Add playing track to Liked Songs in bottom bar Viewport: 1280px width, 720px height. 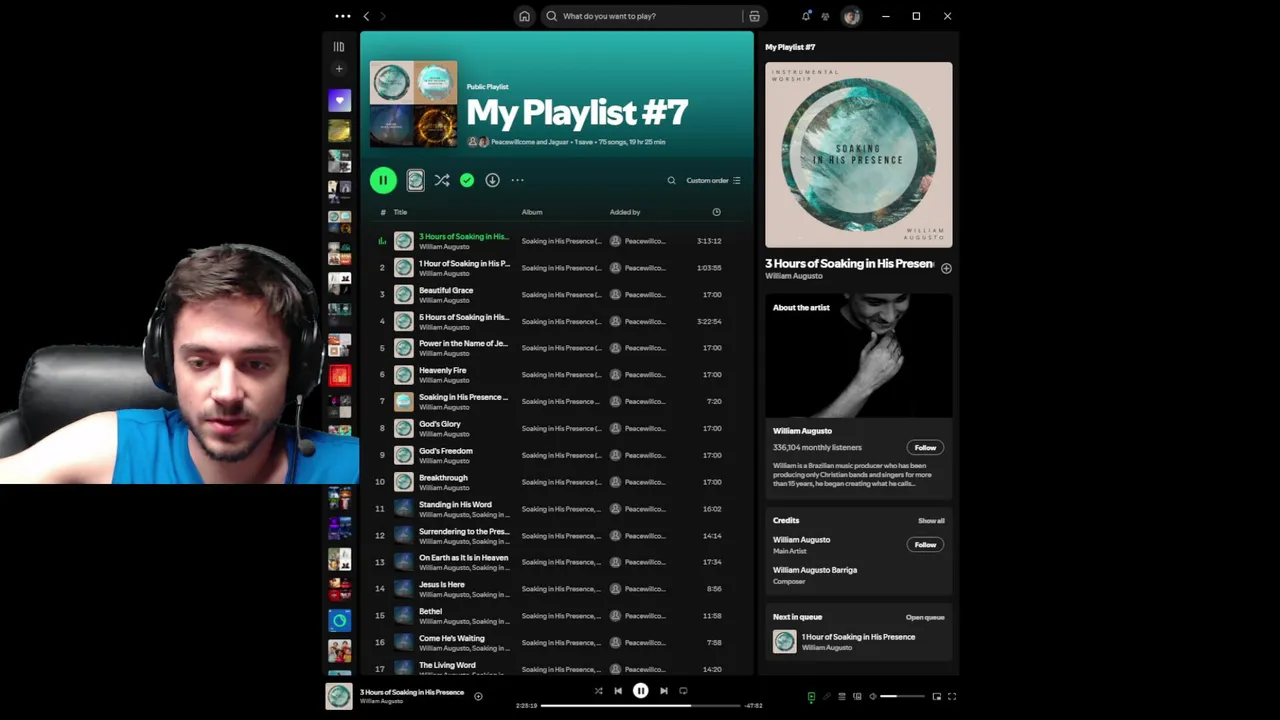(x=478, y=696)
